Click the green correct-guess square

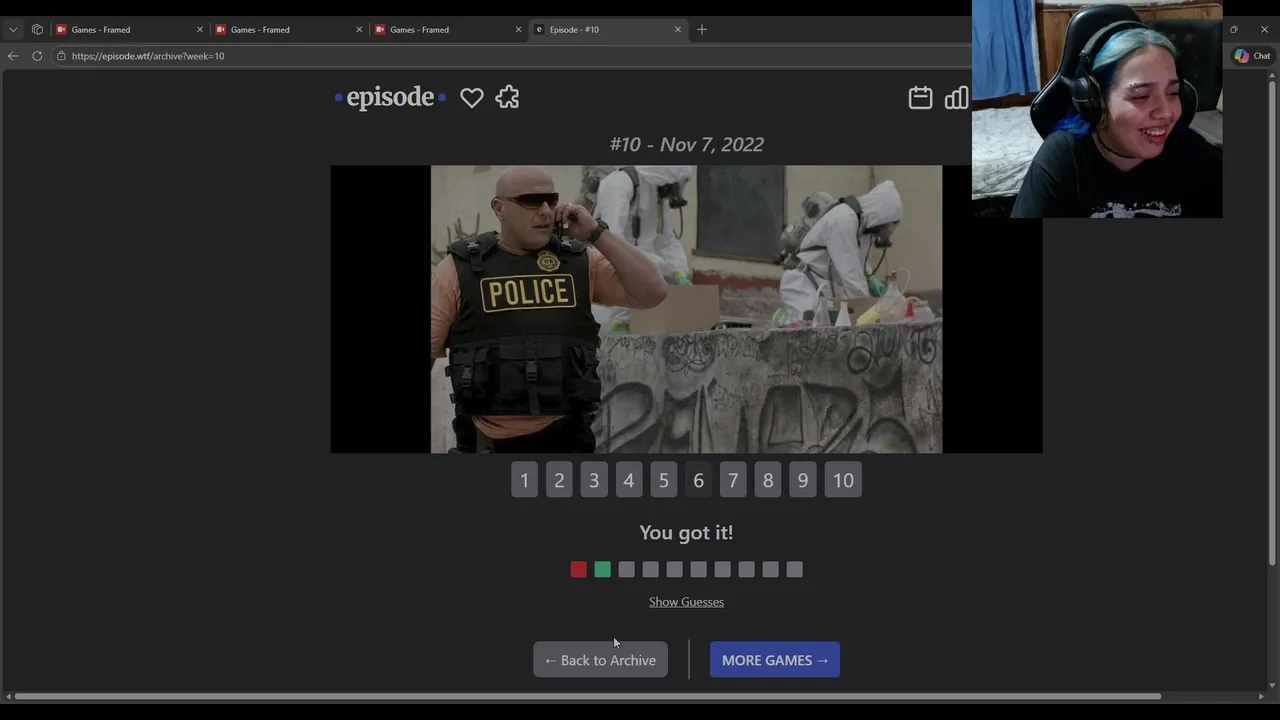point(603,569)
